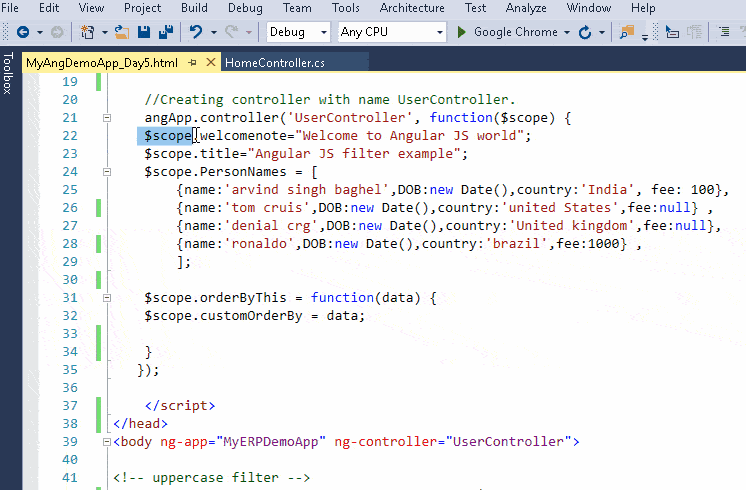Open the Debug configuration combo box
The width and height of the screenshot is (746, 490).
298,32
